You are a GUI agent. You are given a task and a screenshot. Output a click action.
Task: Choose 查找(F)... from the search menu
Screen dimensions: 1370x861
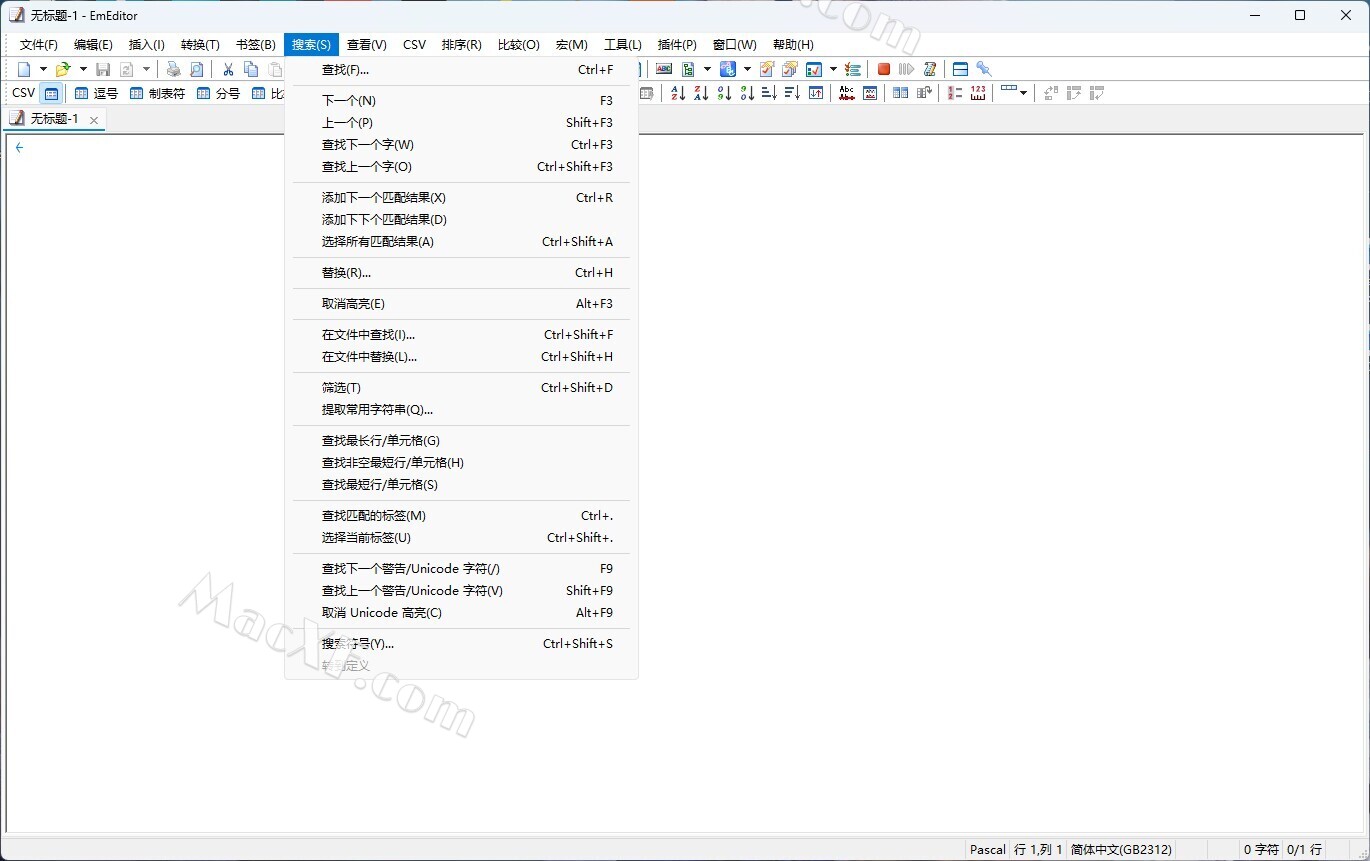[461, 70]
